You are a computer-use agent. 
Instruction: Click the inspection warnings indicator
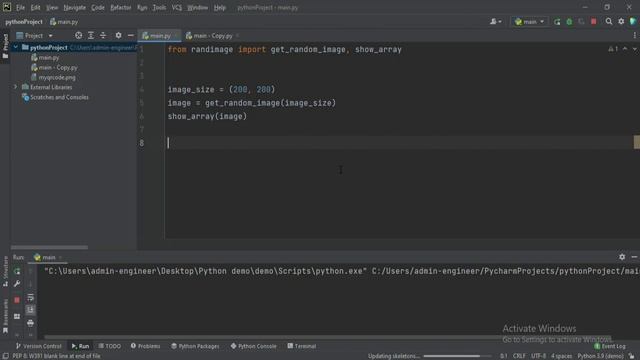tap(613, 49)
